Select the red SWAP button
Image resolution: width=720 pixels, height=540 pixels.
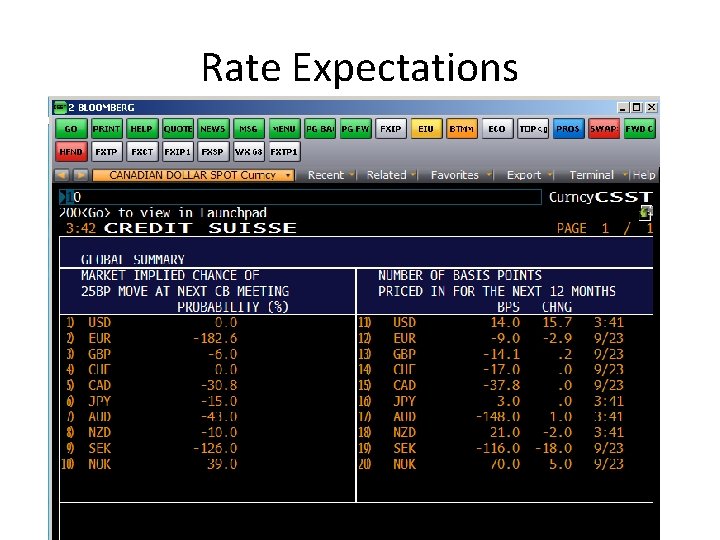coord(604,129)
